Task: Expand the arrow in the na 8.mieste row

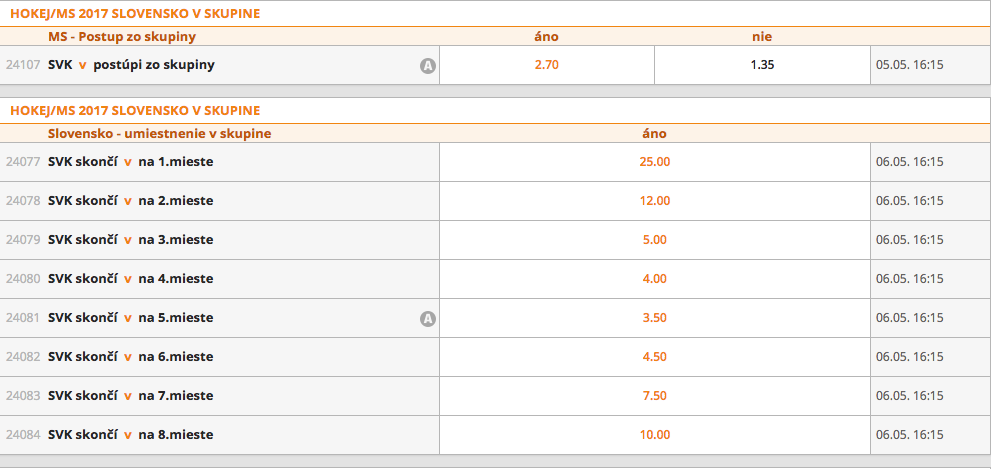Action: (127, 435)
